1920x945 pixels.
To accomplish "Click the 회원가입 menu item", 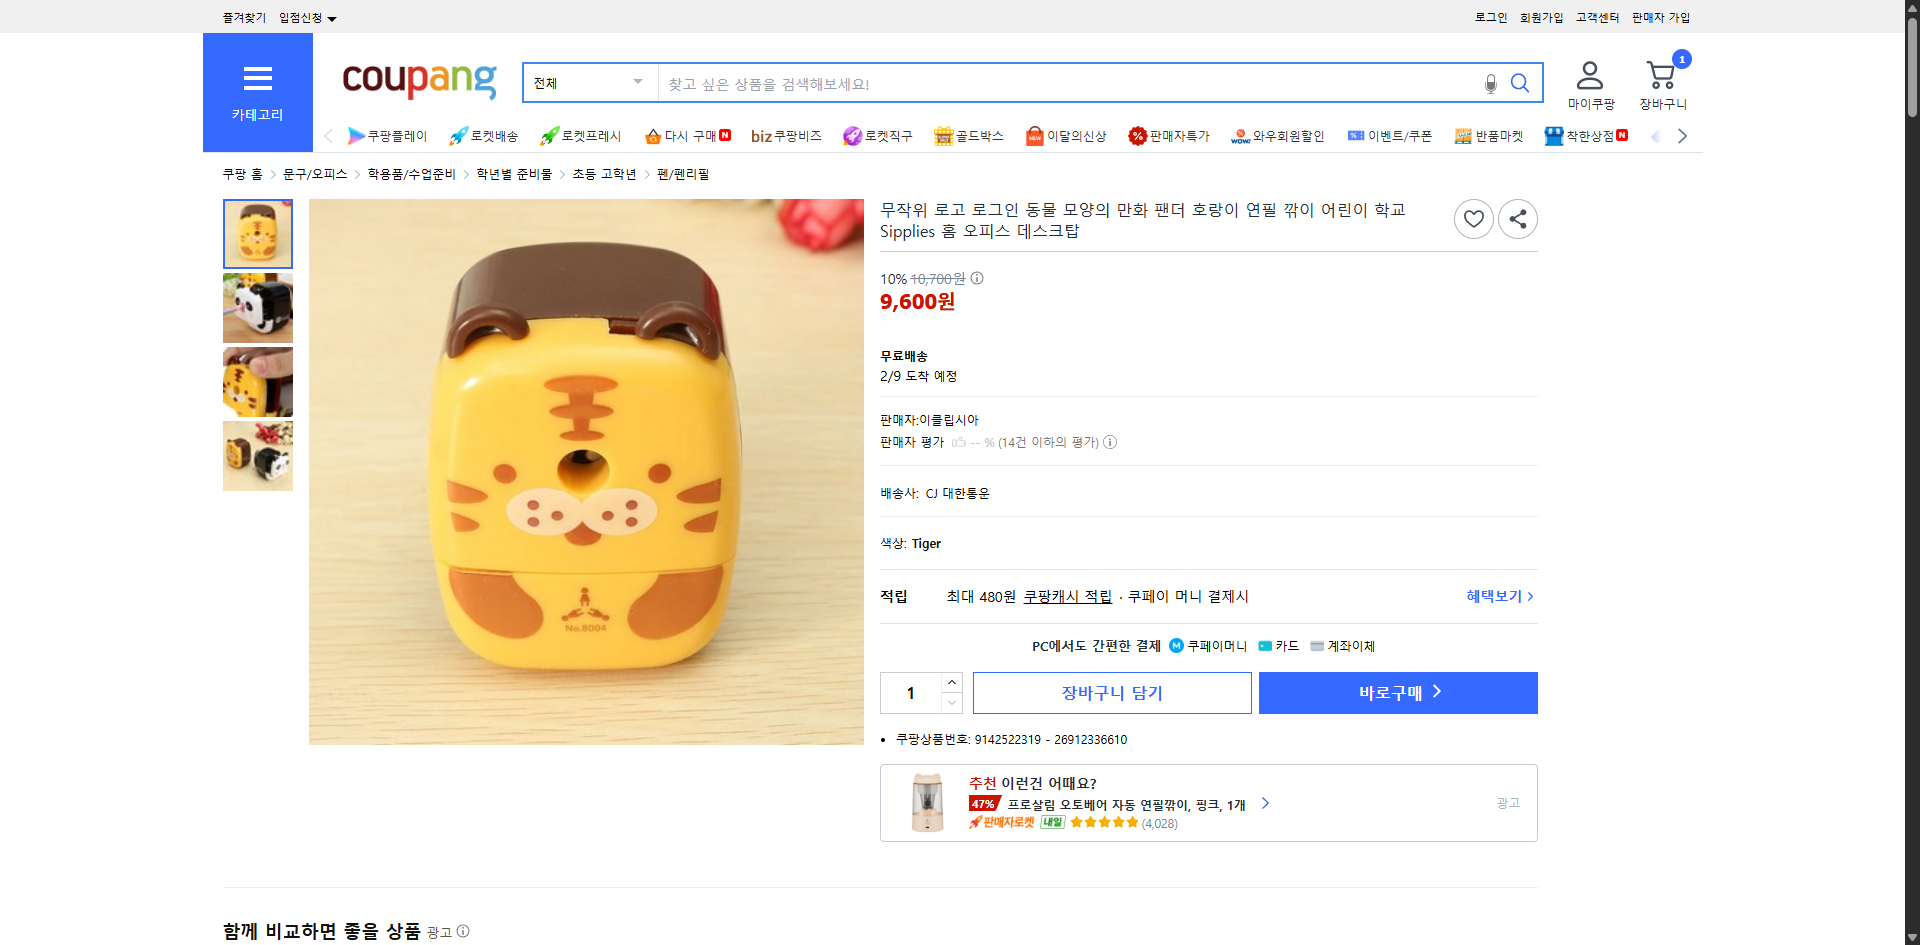I will [1540, 17].
